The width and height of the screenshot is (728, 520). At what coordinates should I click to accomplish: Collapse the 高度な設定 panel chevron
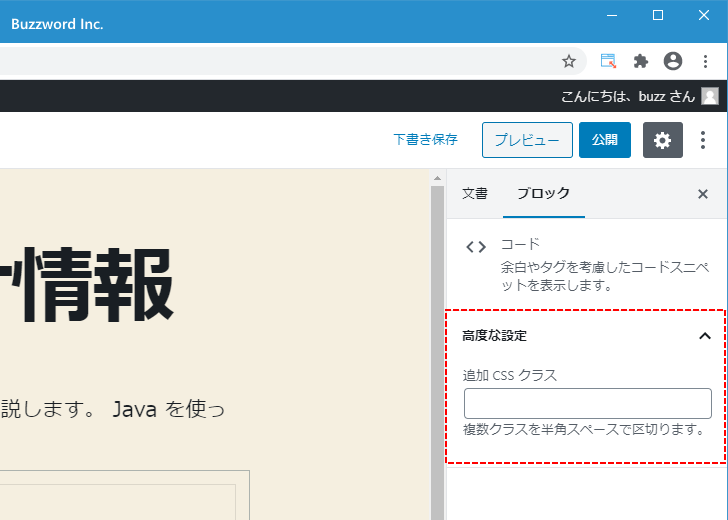(x=704, y=336)
